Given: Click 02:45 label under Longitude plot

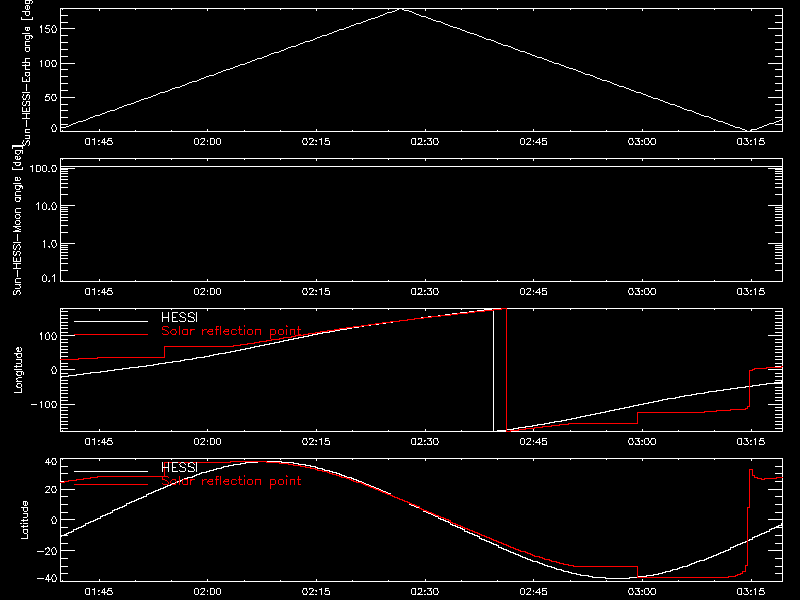Looking at the screenshot, I should [x=533, y=442].
